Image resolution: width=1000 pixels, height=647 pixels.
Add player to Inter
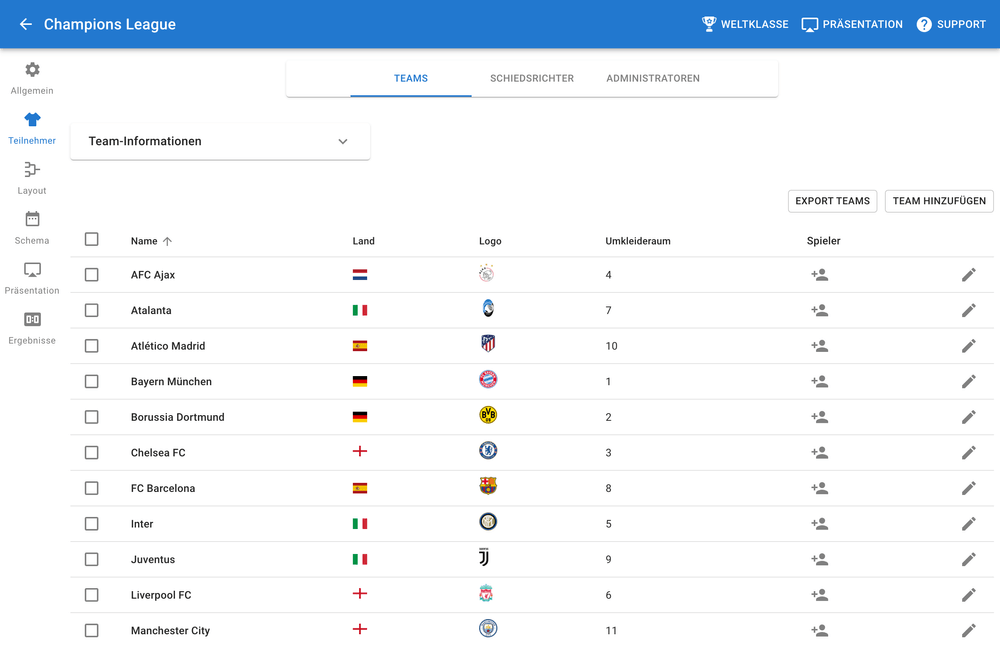coord(820,524)
